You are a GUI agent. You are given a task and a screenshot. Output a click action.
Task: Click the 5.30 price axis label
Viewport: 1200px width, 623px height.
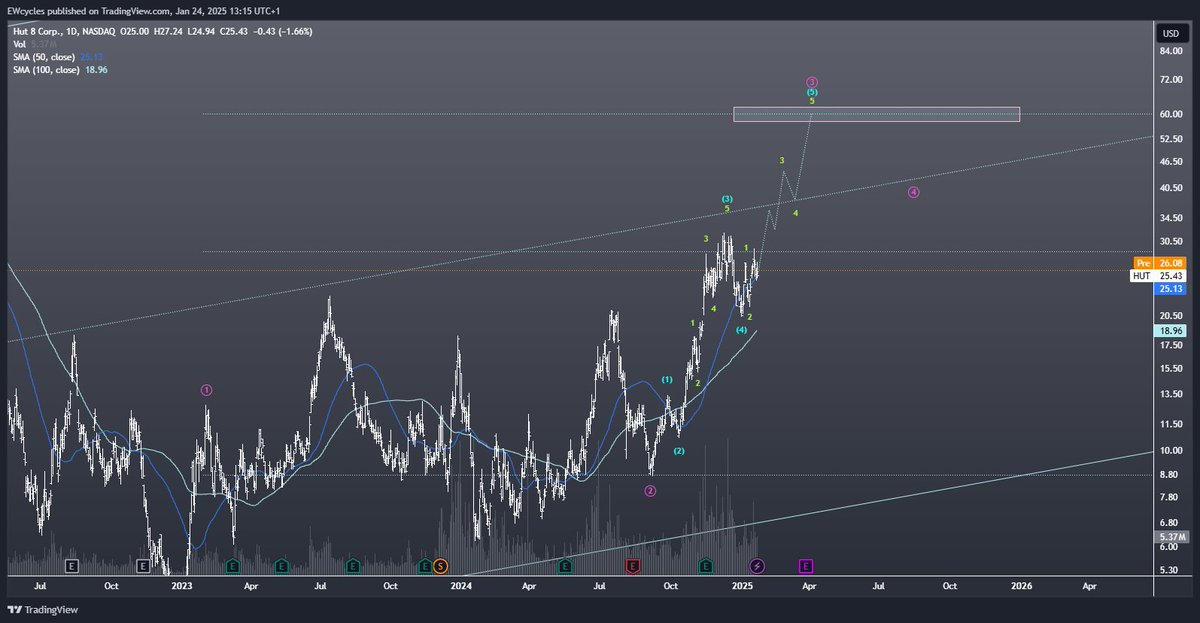tap(1170, 571)
